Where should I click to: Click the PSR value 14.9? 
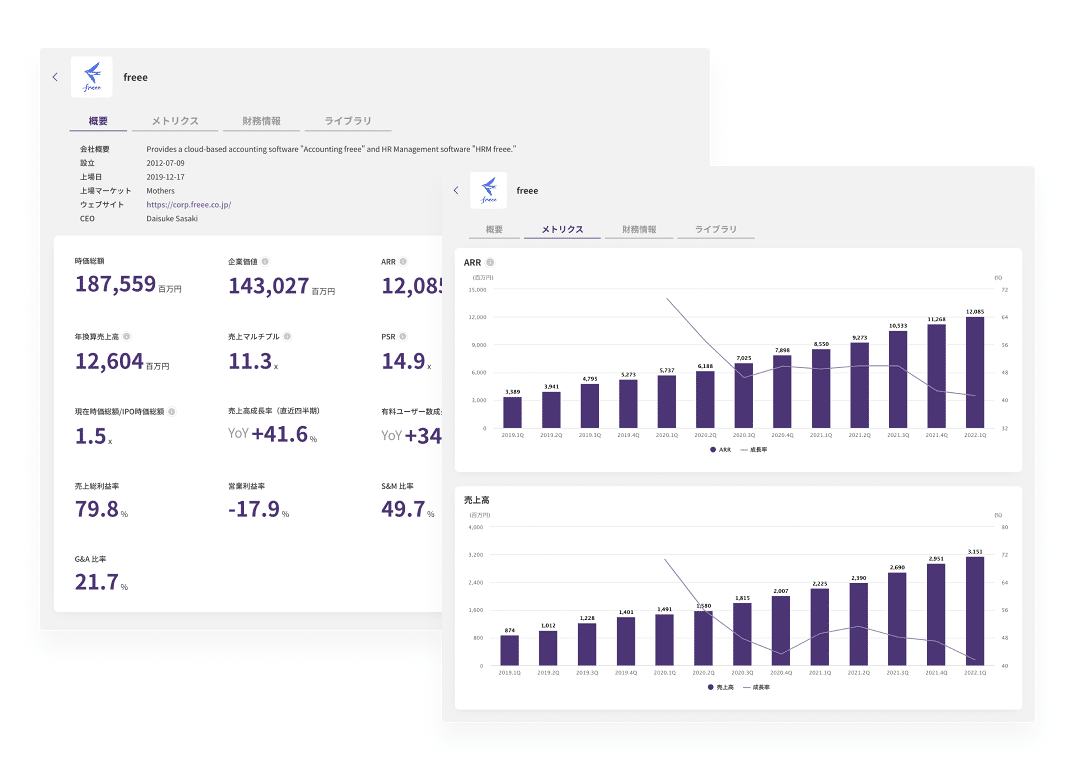point(403,361)
